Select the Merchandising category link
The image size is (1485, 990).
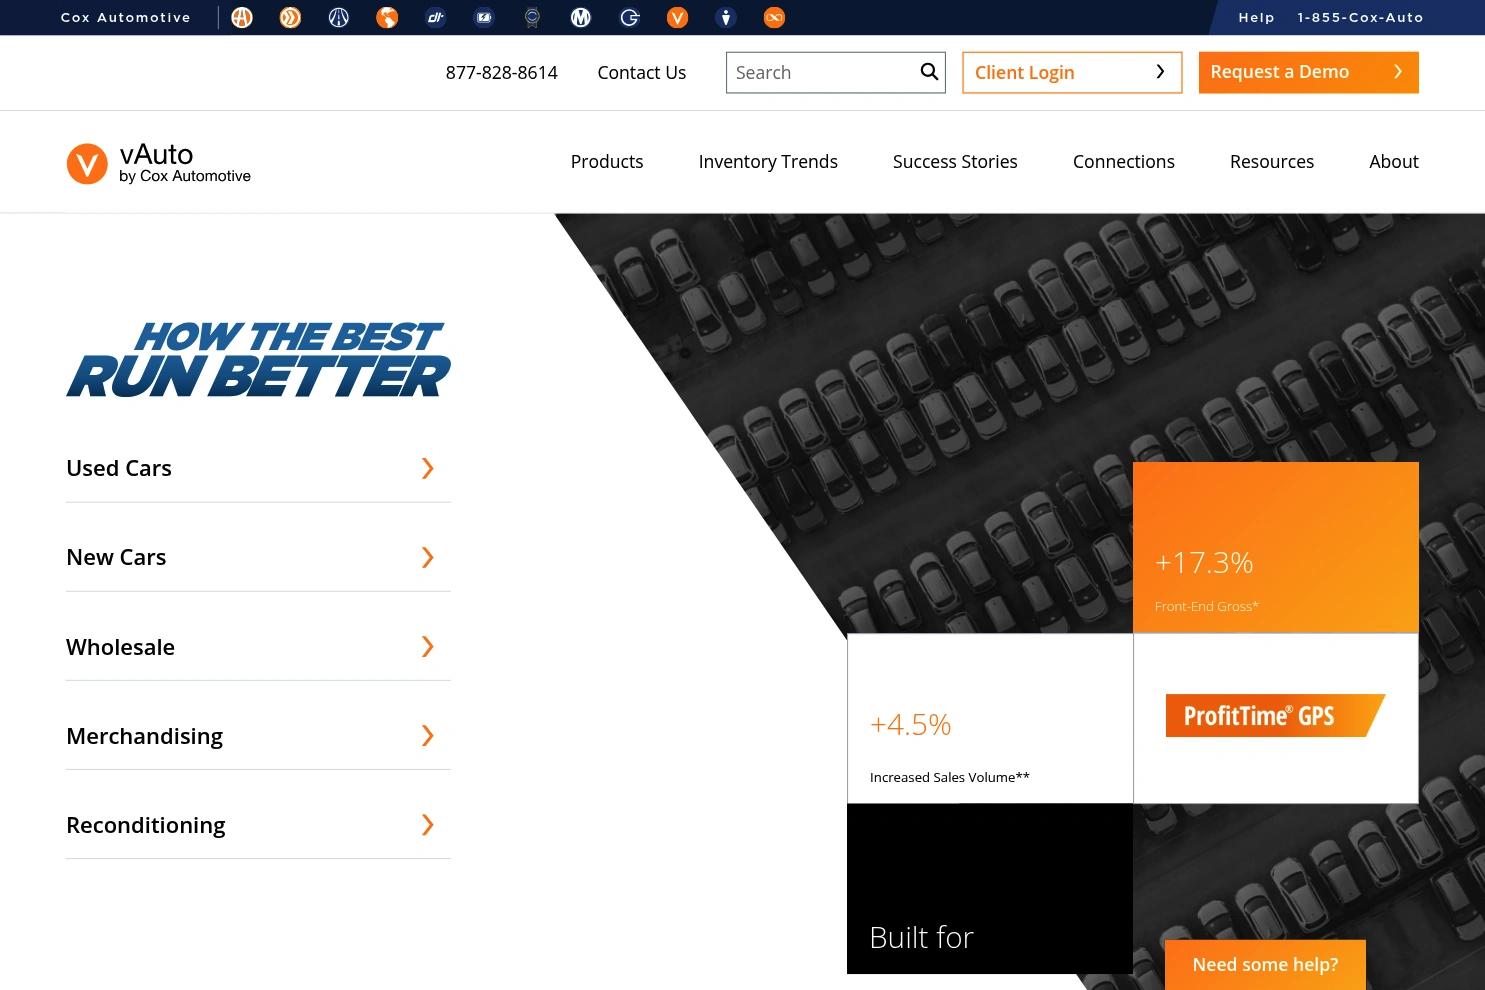click(145, 736)
